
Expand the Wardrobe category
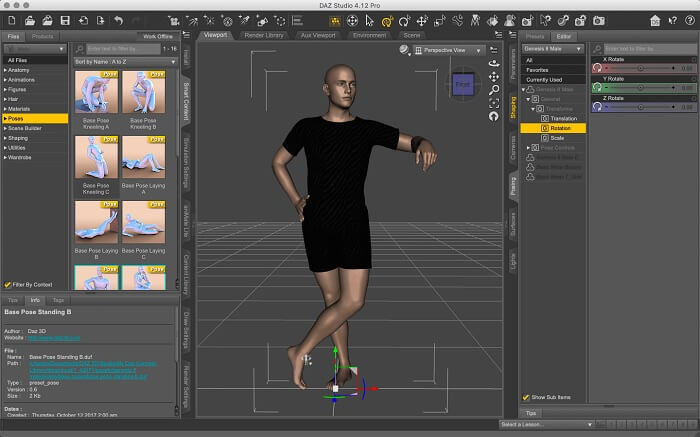point(5,158)
